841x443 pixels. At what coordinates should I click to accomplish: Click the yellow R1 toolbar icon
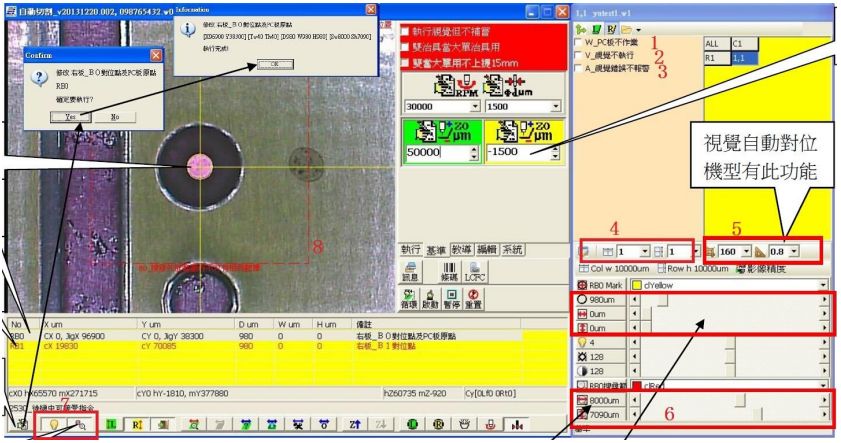pos(138,425)
